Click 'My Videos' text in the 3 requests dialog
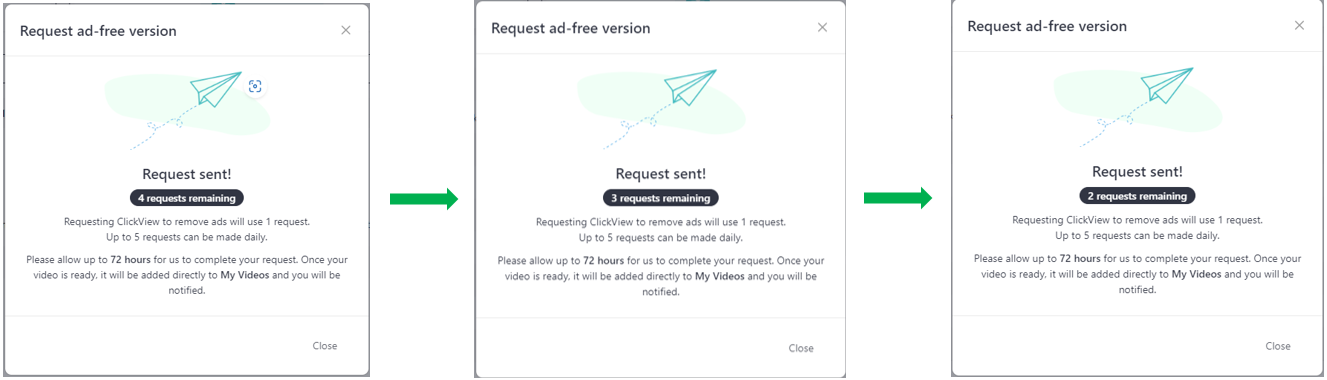Screen dimensions: 1327x380 pyautogui.click(x=720, y=276)
